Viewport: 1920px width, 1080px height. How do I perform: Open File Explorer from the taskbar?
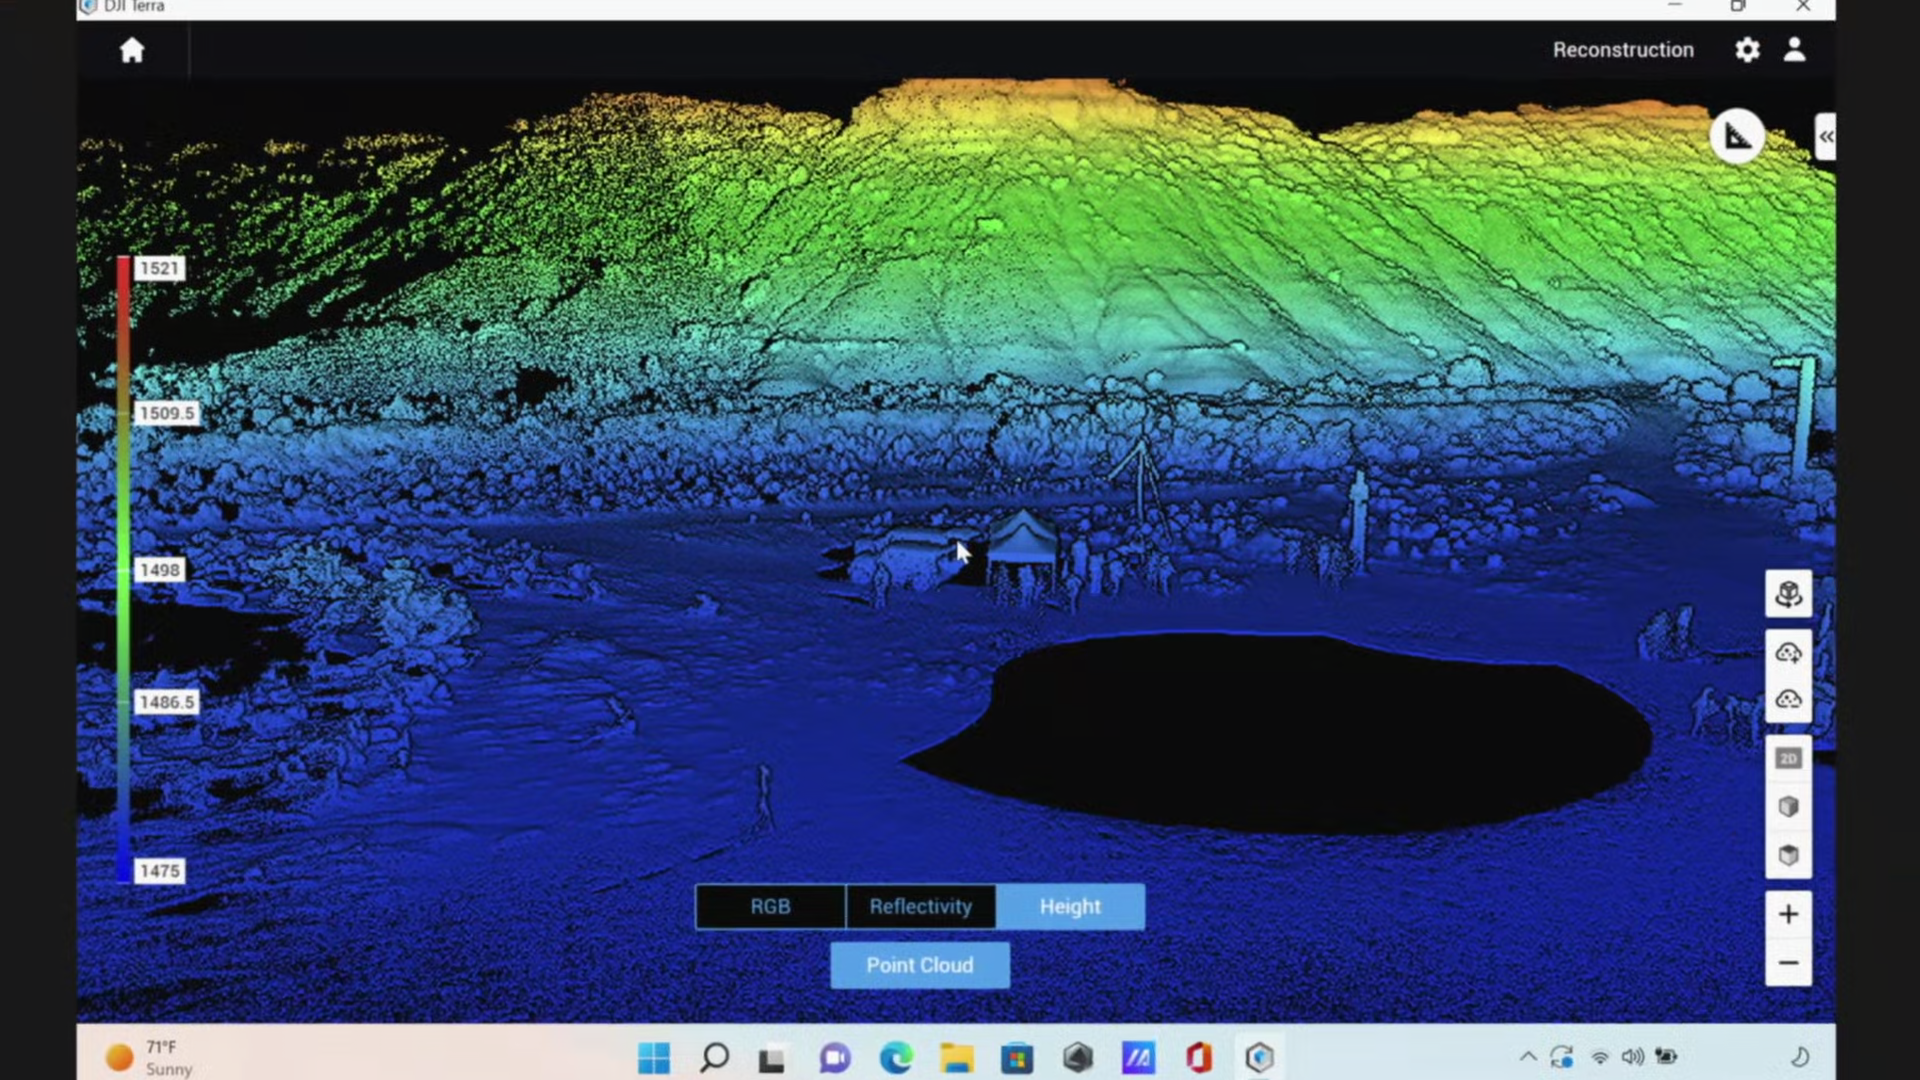[956, 1057]
